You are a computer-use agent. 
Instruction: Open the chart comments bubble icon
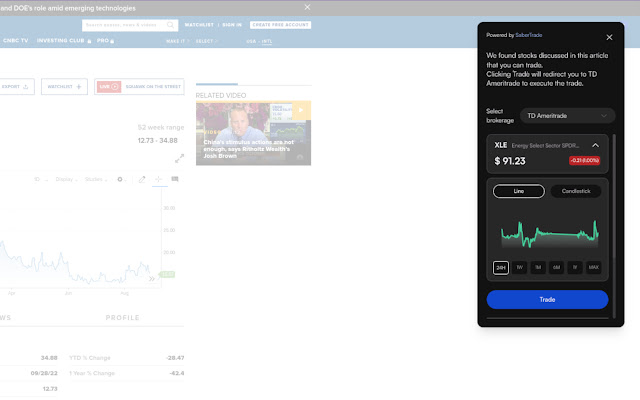[x=175, y=179]
